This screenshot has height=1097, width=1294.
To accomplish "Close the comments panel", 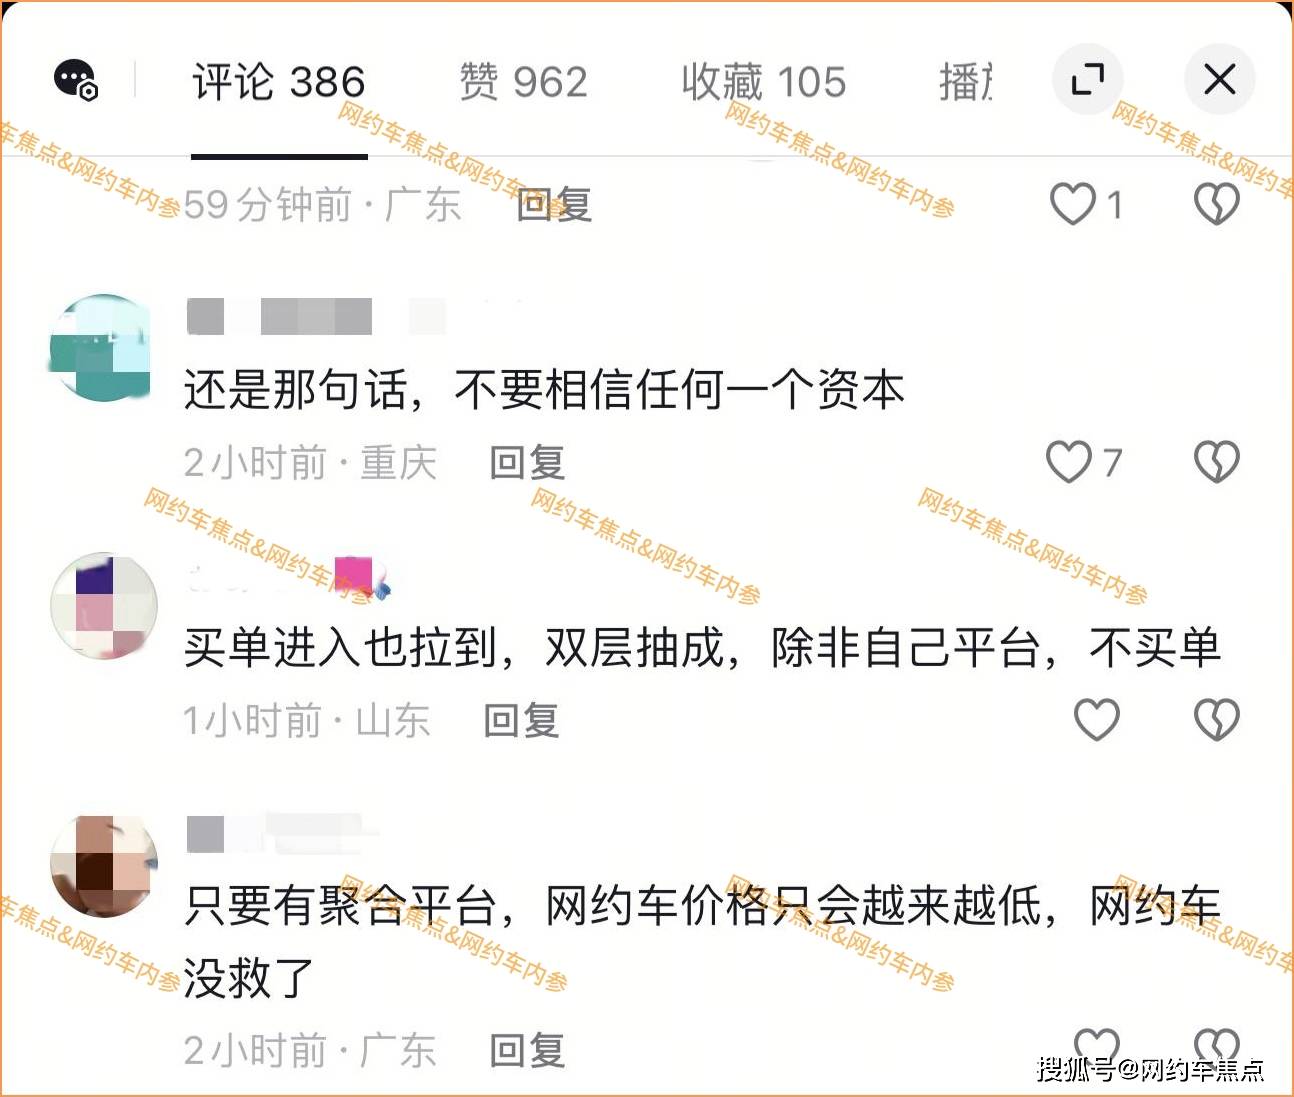I will [x=1219, y=79].
